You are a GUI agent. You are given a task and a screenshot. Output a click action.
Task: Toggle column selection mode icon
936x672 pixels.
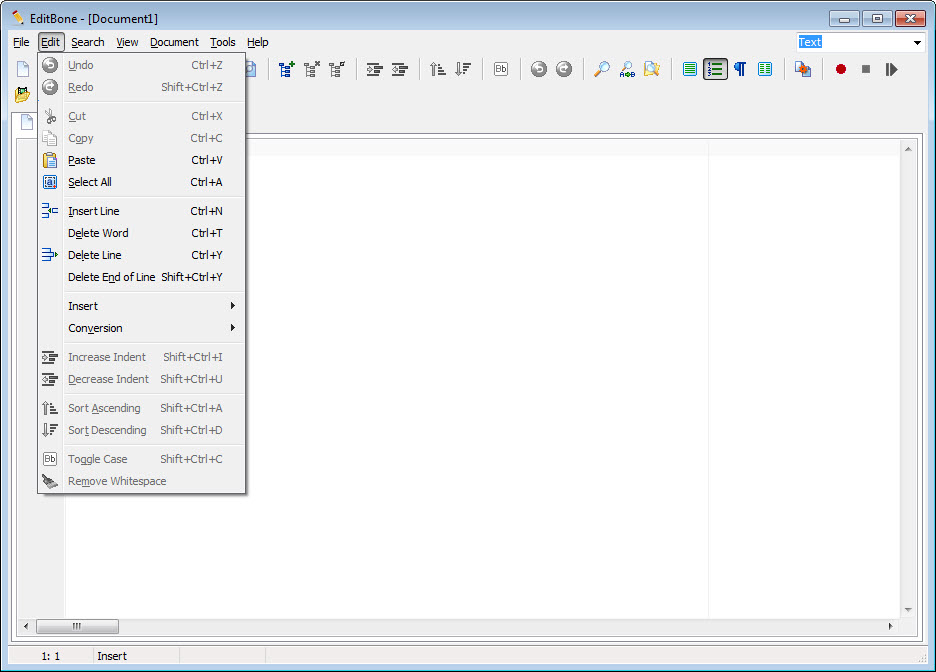click(x=765, y=69)
